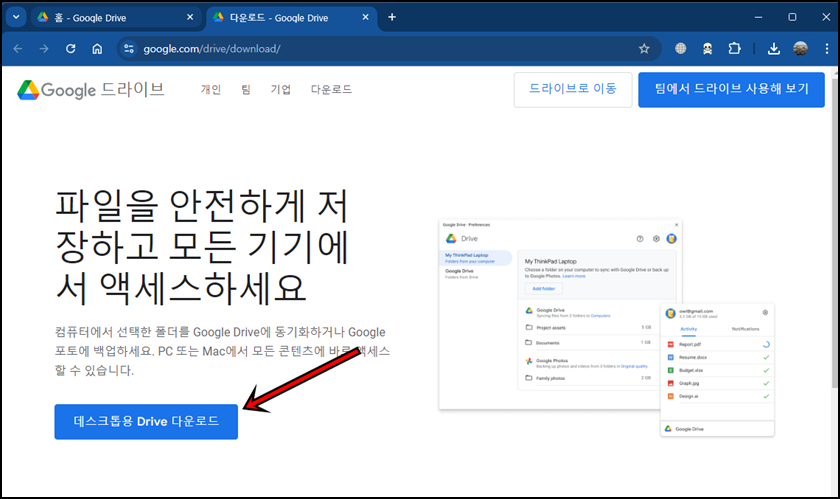Click 팀에서 드라이브 사용해 보기 button
The width and height of the screenshot is (840, 499).
[x=731, y=90]
